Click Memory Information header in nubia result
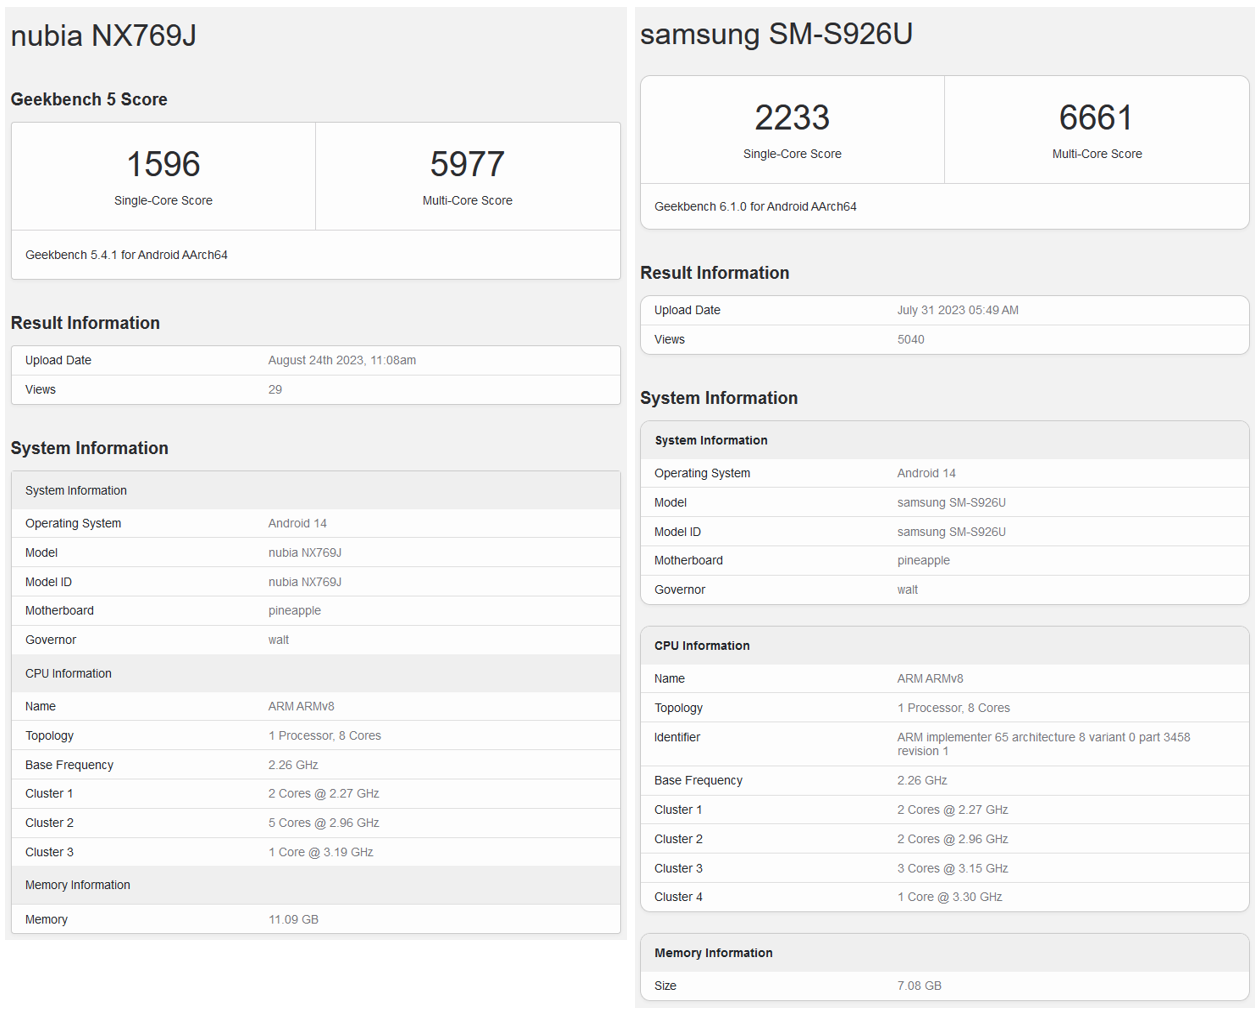Screen dimensions: 1259x1011 [77, 885]
